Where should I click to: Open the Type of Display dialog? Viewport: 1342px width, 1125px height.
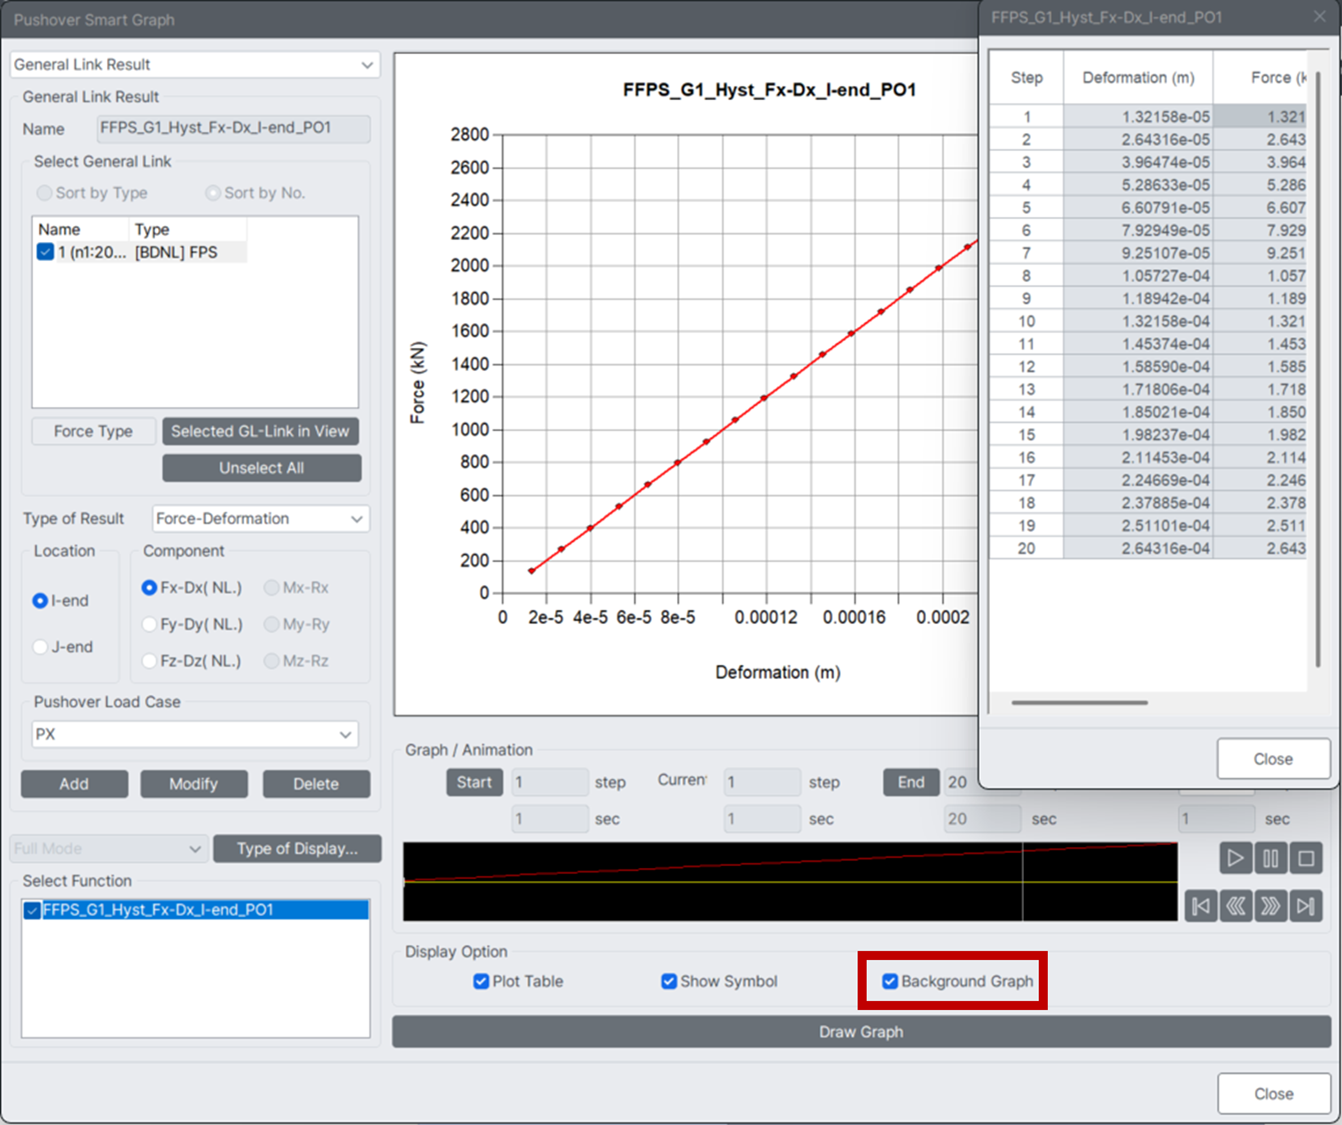coord(297,848)
